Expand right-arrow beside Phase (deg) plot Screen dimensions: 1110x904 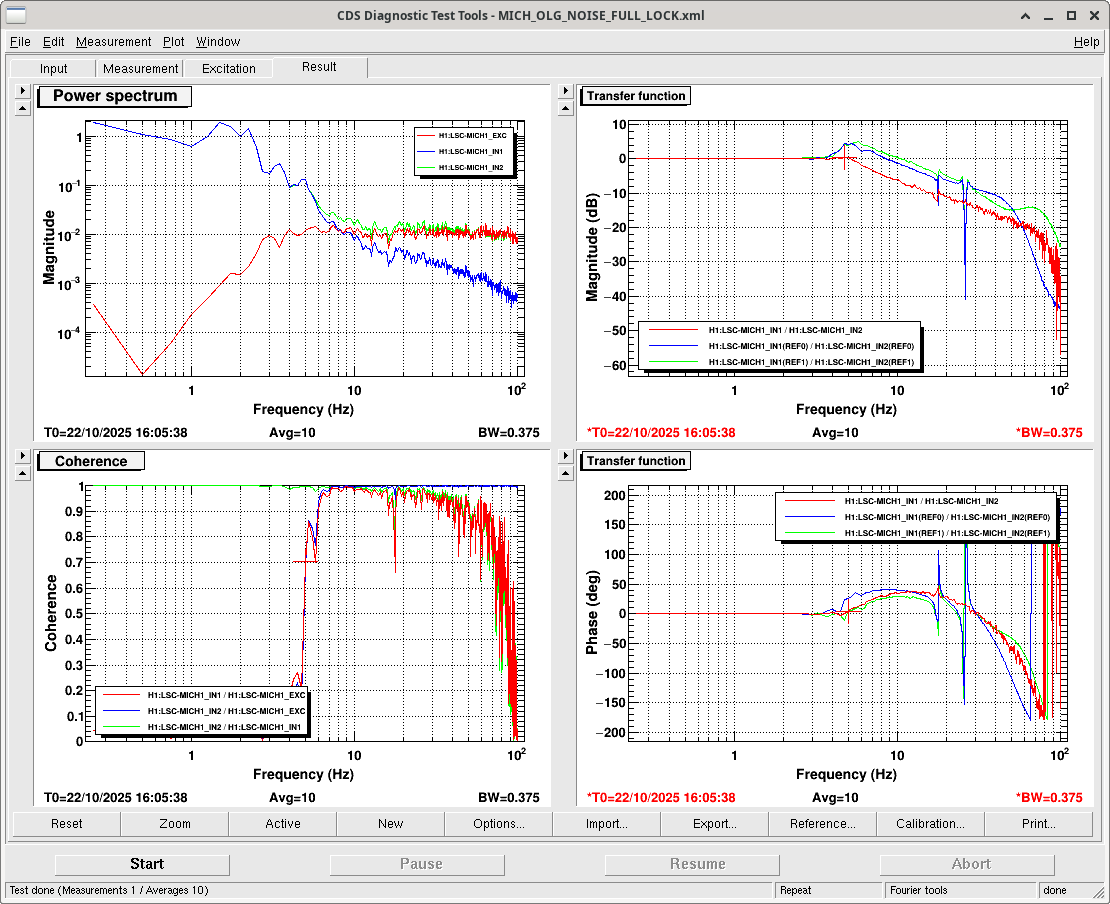(x=566, y=456)
